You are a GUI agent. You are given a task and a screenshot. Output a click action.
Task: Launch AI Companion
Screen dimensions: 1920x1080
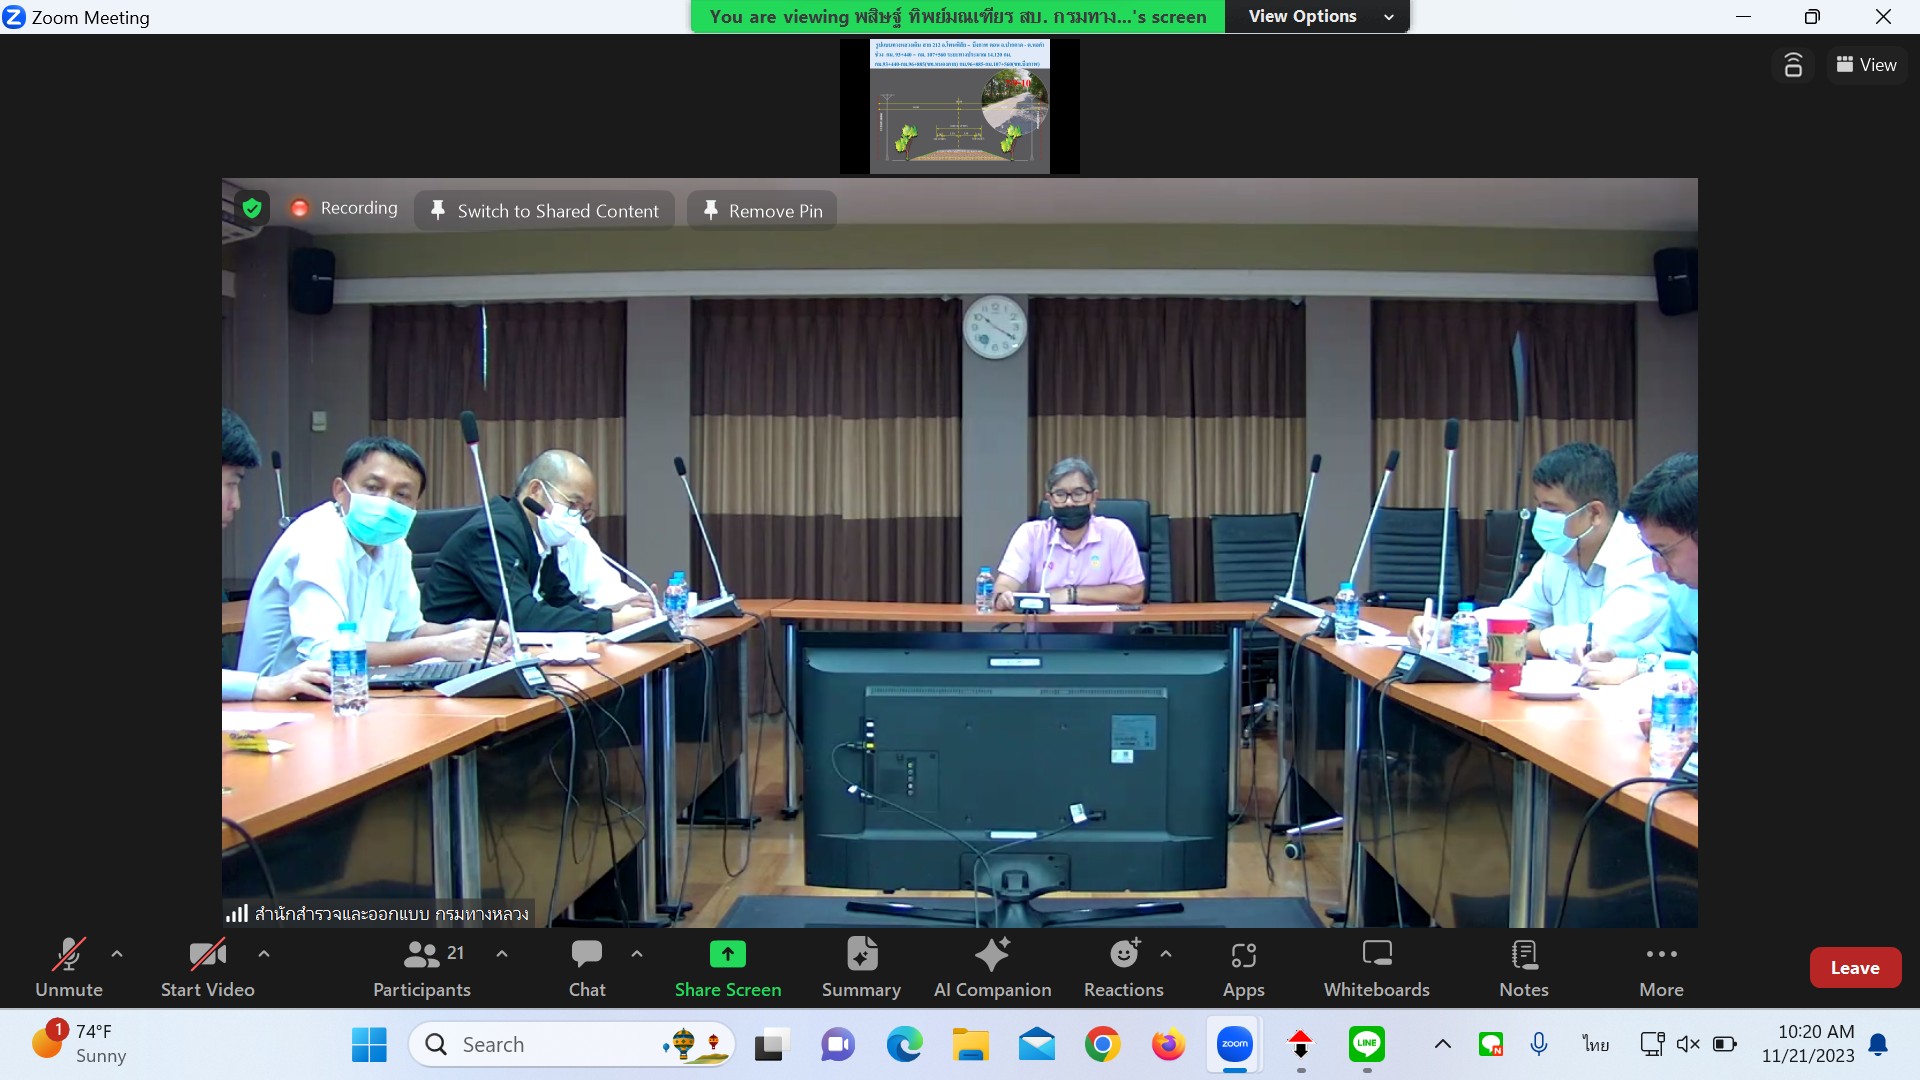pyautogui.click(x=992, y=967)
